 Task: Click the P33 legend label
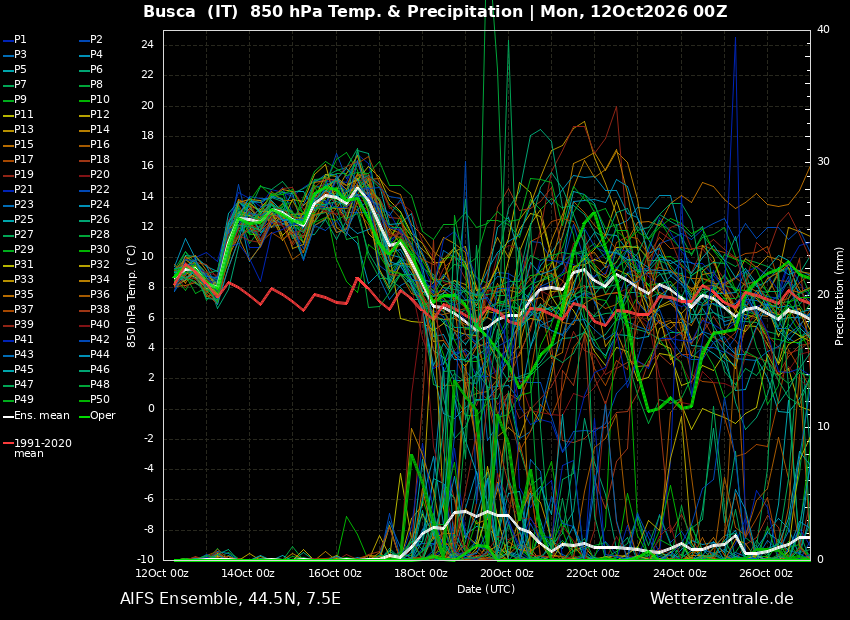[x=24, y=279]
